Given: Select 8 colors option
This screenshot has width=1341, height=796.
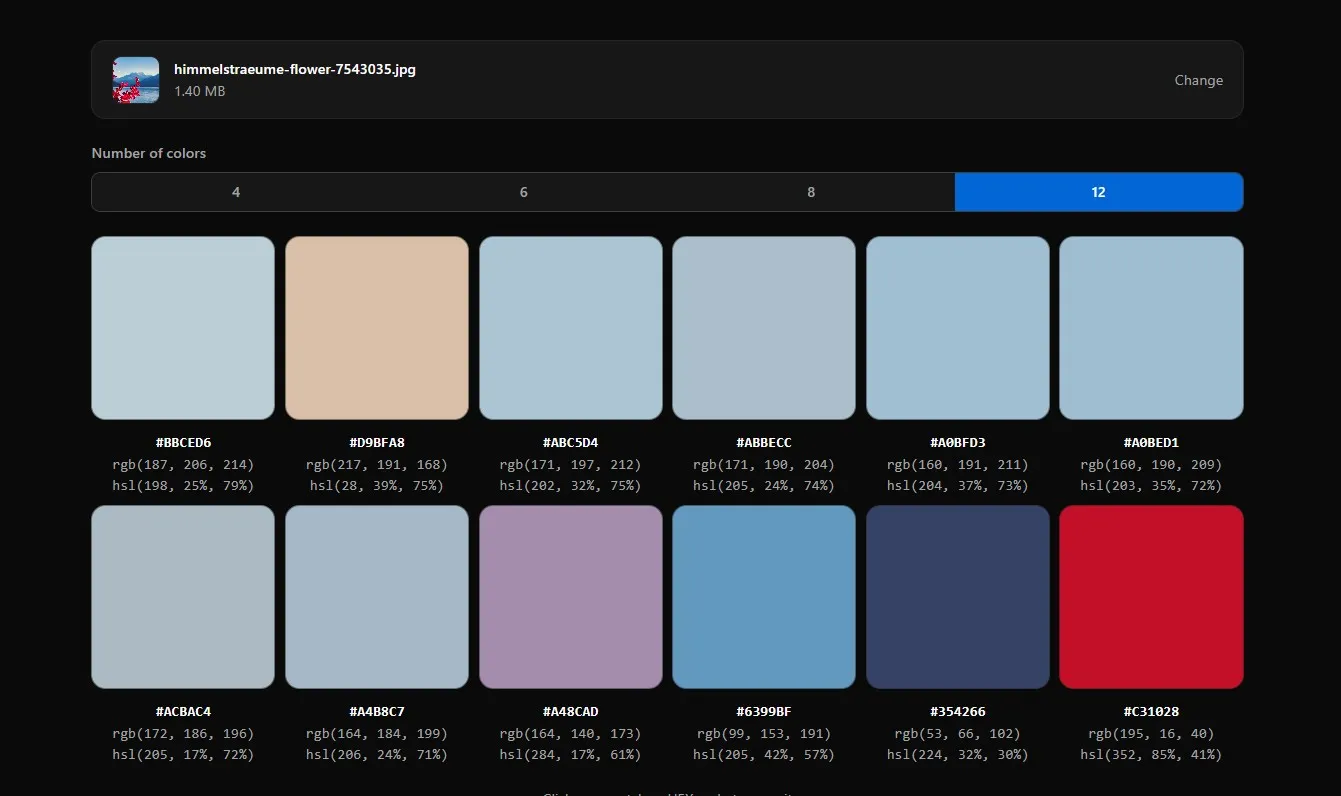Looking at the screenshot, I should point(811,192).
